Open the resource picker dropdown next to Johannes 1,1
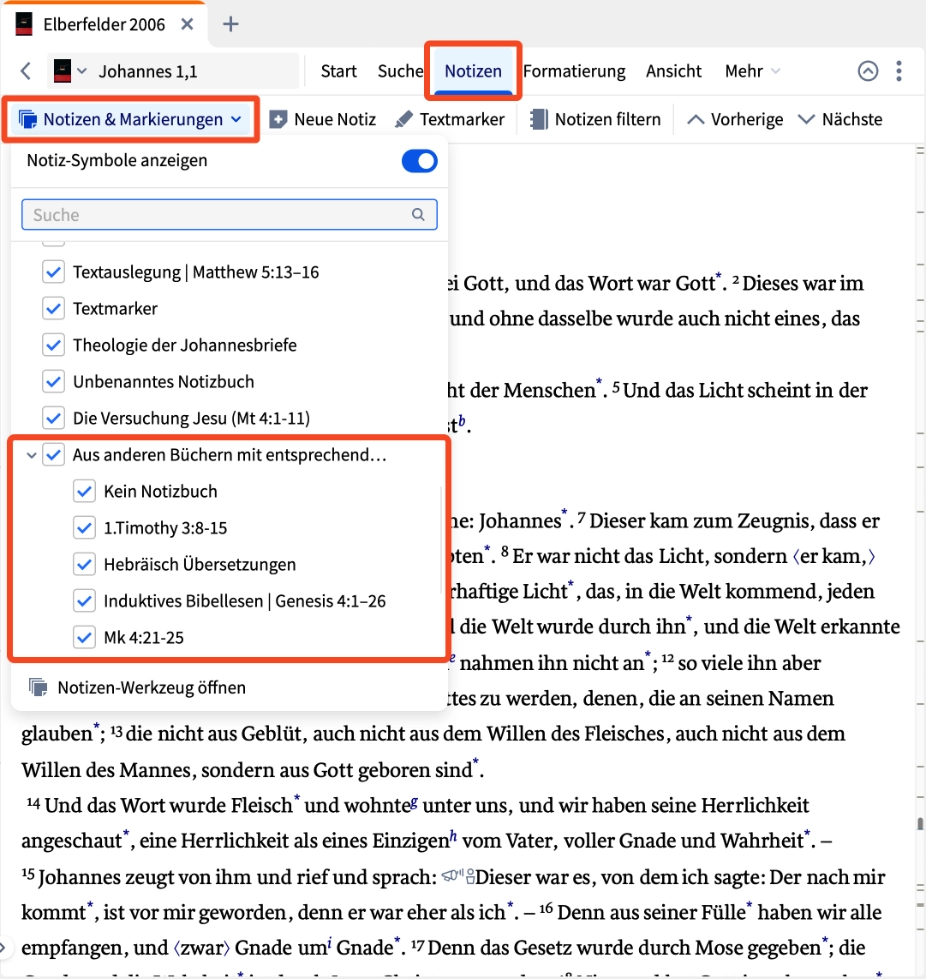Viewport: 926px width, 979px height. pyautogui.click(x=82, y=71)
